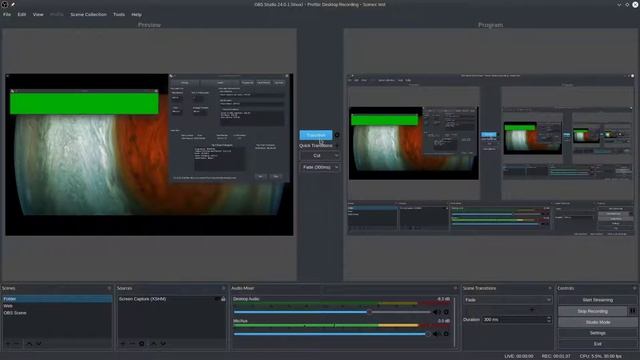The image size is (640, 360).
Task: Remove selected source with minus icon
Action: click(x=132, y=344)
